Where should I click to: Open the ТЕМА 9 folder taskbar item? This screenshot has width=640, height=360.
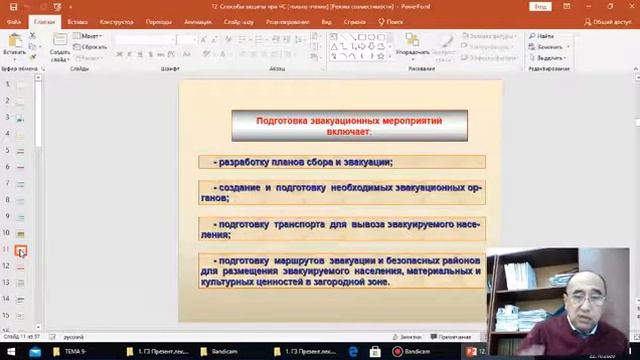[x=70, y=351]
